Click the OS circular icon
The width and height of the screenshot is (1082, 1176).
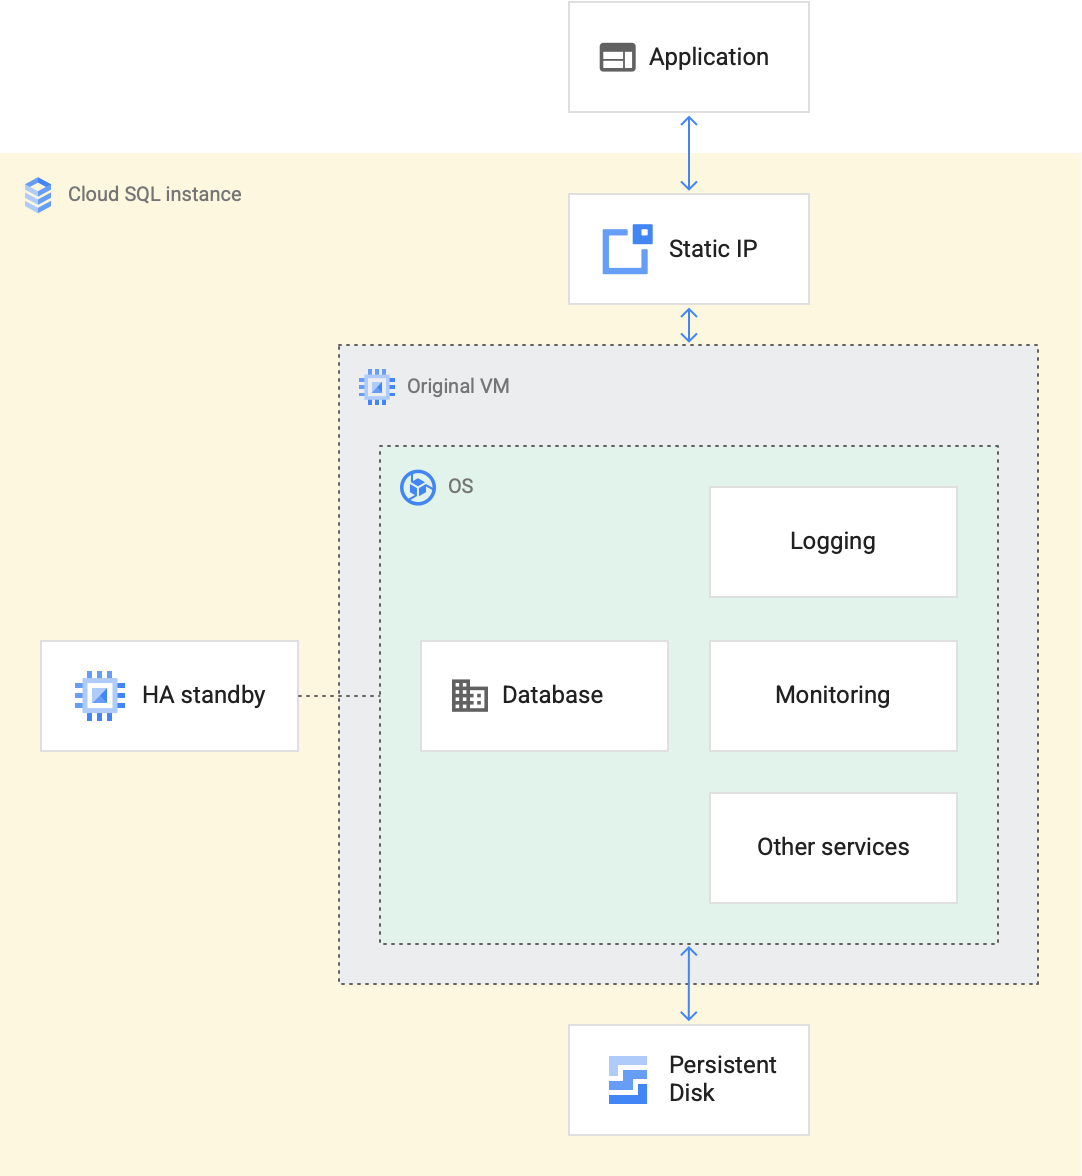tap(418, 488)
